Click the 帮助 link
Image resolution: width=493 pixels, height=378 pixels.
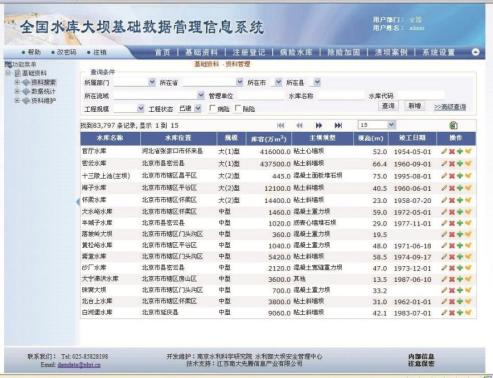point(34,52)
